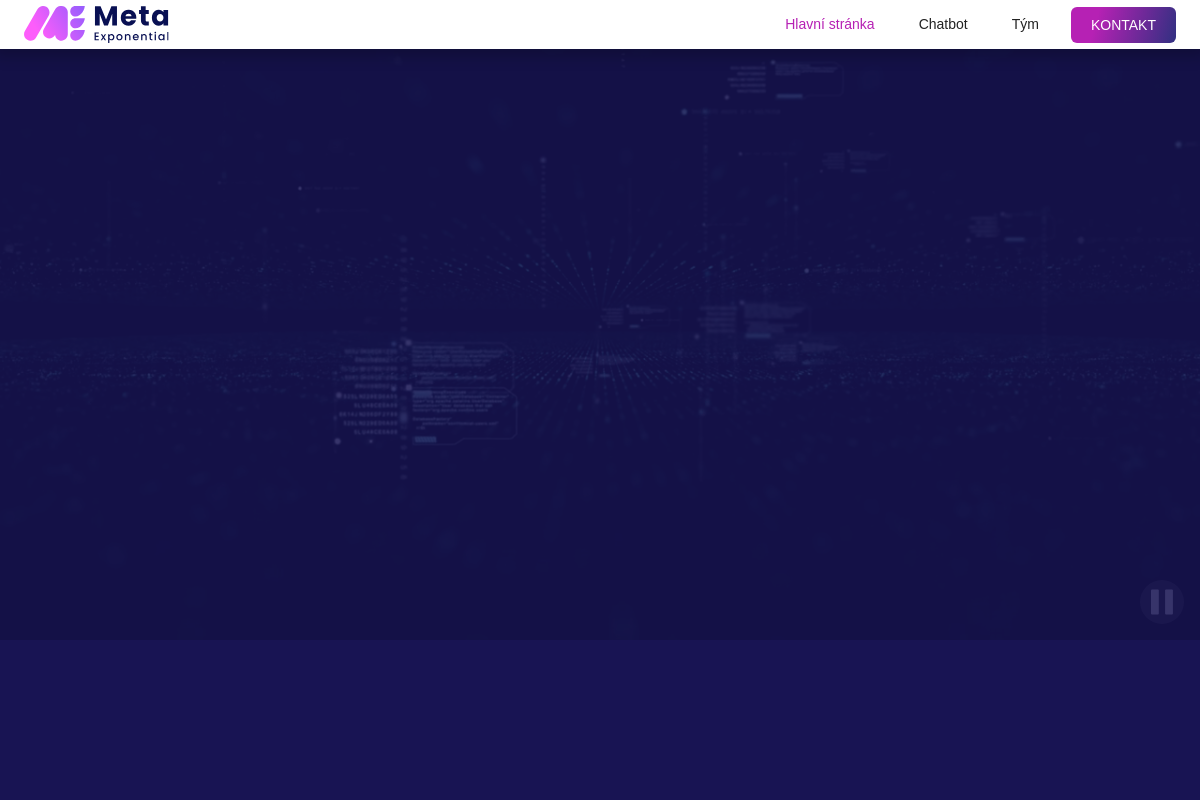Click the Exponential text under the logo

[131, 37]
